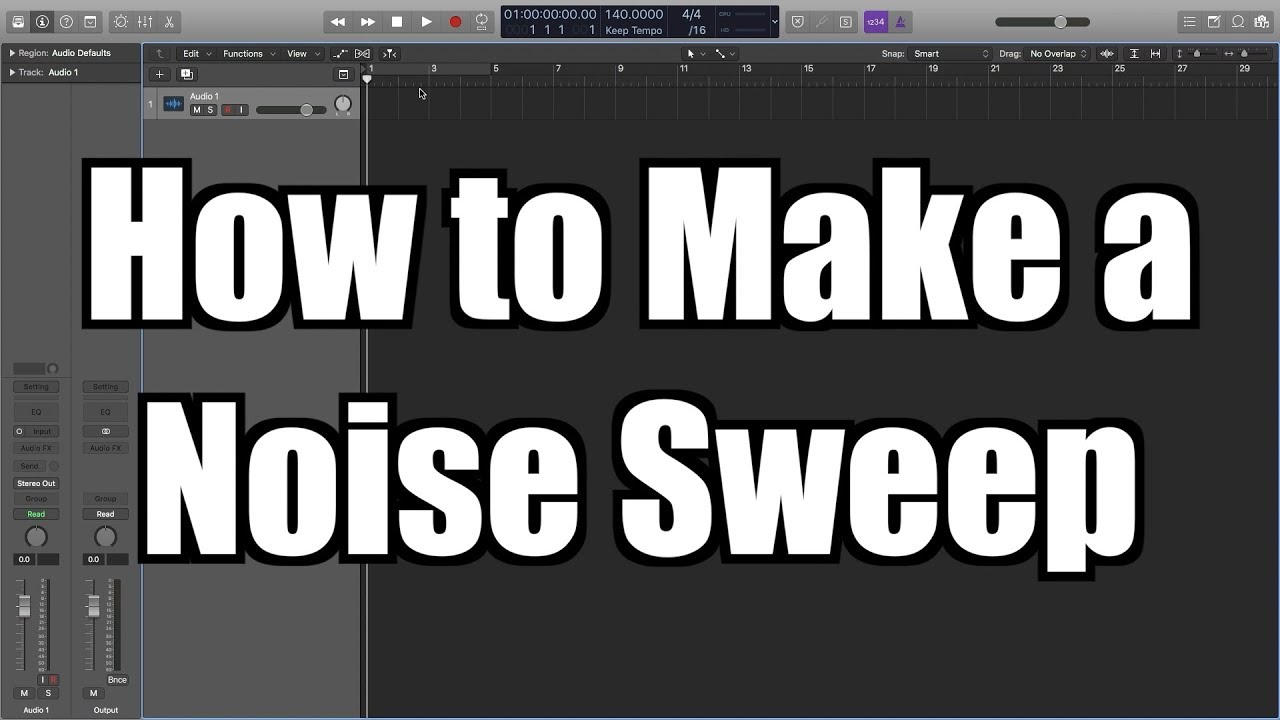Toggle the Inspector info icon
Viewport: 1280px width, 720px height.
tap(42, 21)
